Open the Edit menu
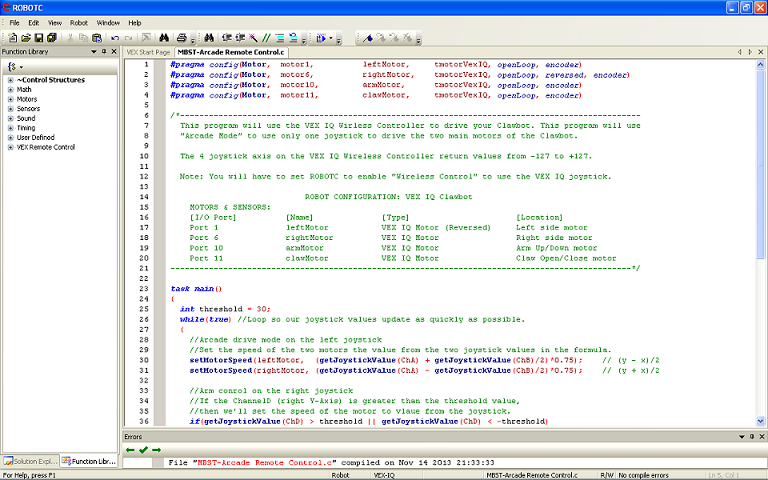 pyautogui.click(x=33, y=23)
